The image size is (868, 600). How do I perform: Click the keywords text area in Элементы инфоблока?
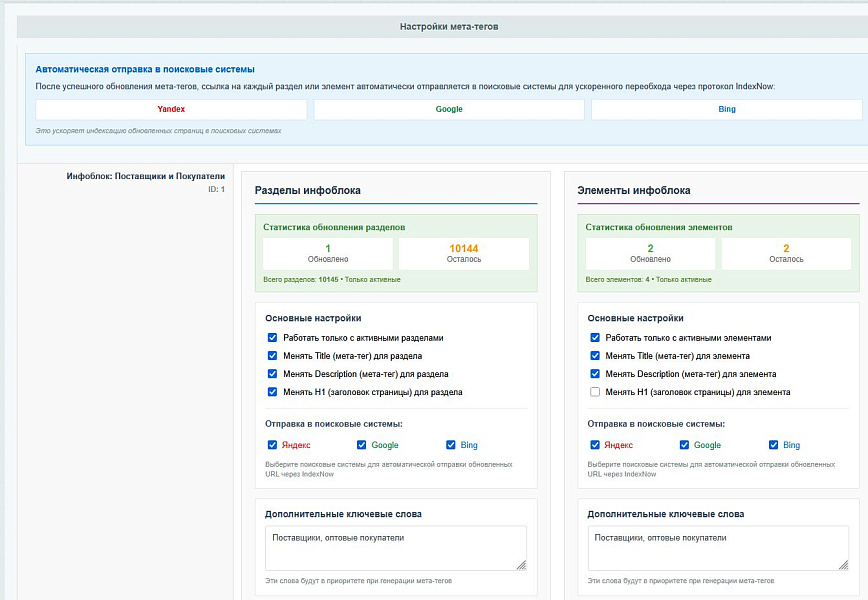pyautogui.click(x=718, y=549)
